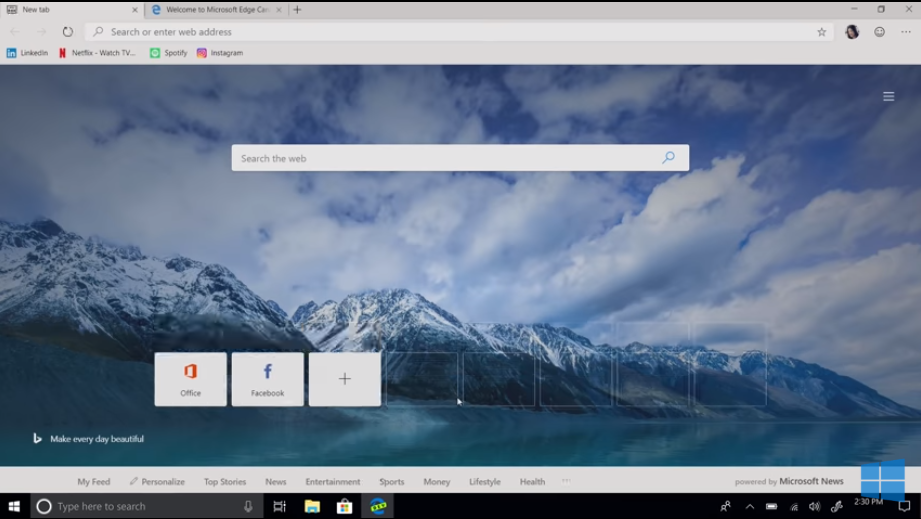Open the Facebook quick link tile

267,379
